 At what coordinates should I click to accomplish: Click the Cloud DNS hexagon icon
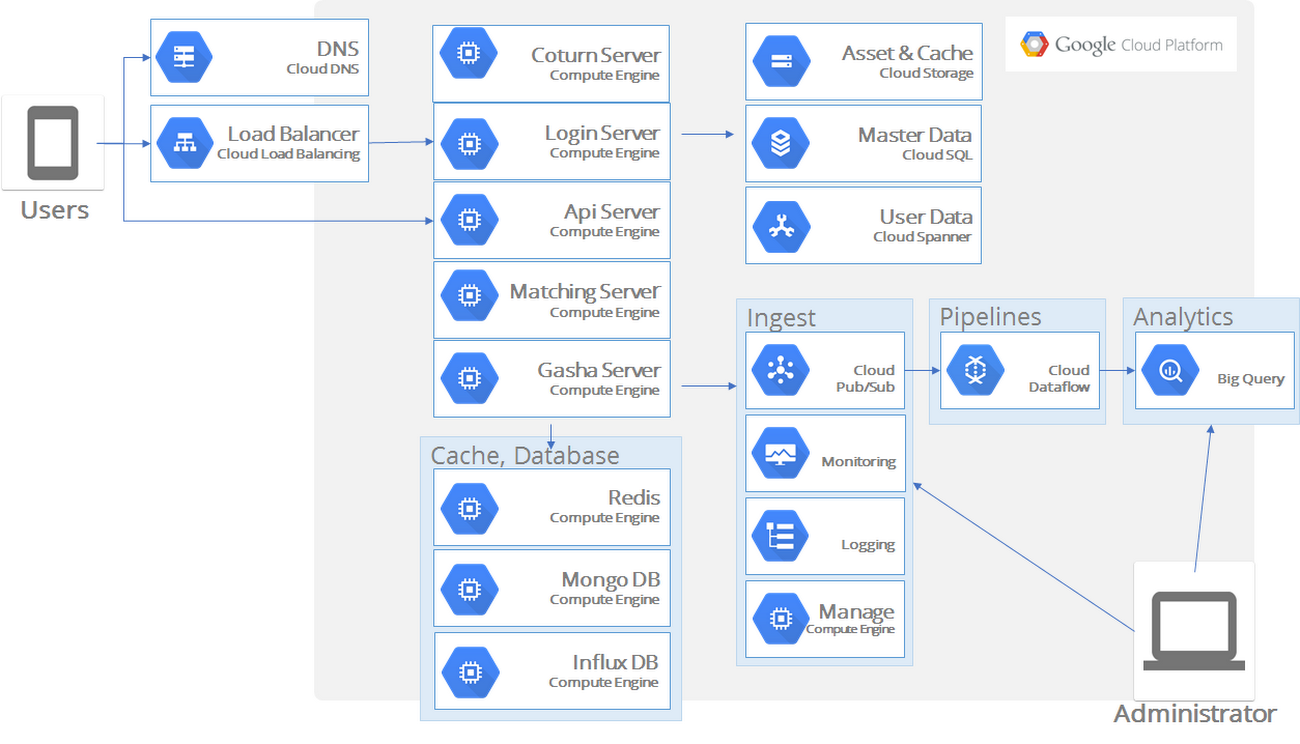(184, 57)
